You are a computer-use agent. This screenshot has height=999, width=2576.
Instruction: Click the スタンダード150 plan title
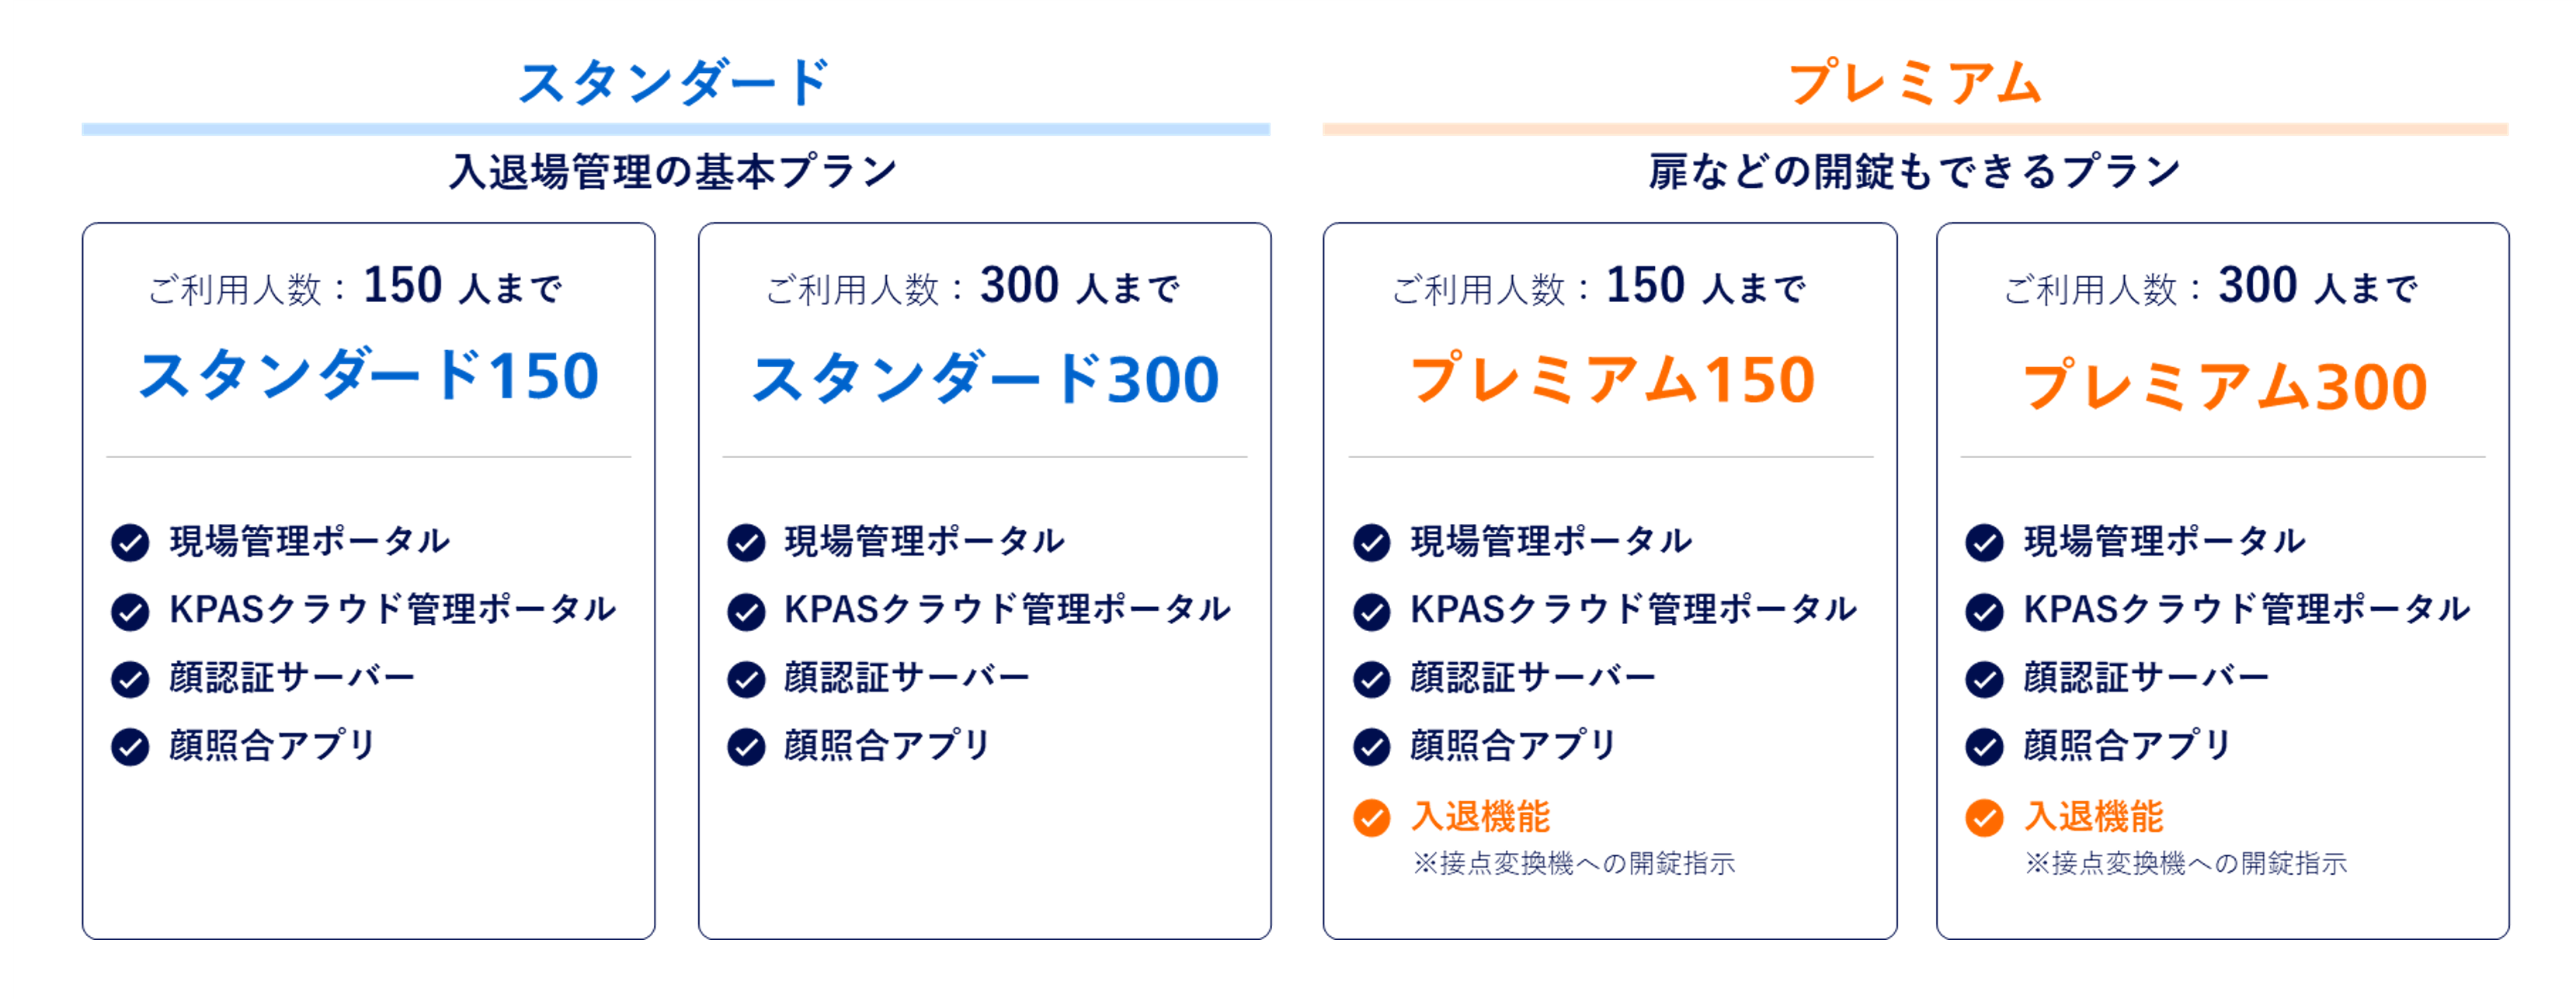tap(368, 376)
